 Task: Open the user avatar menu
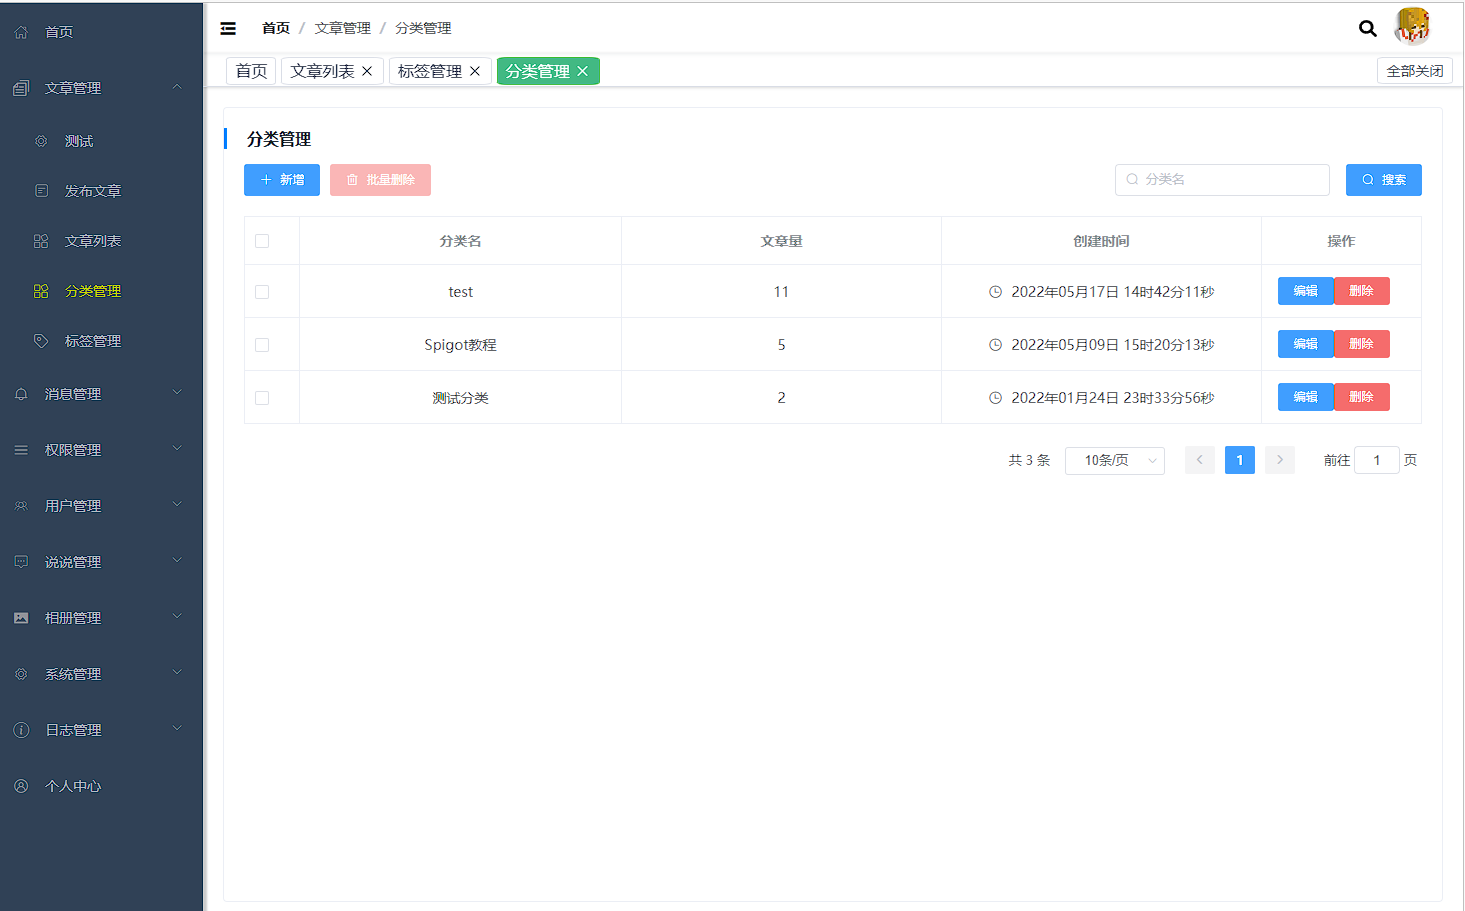point(1412,27)
